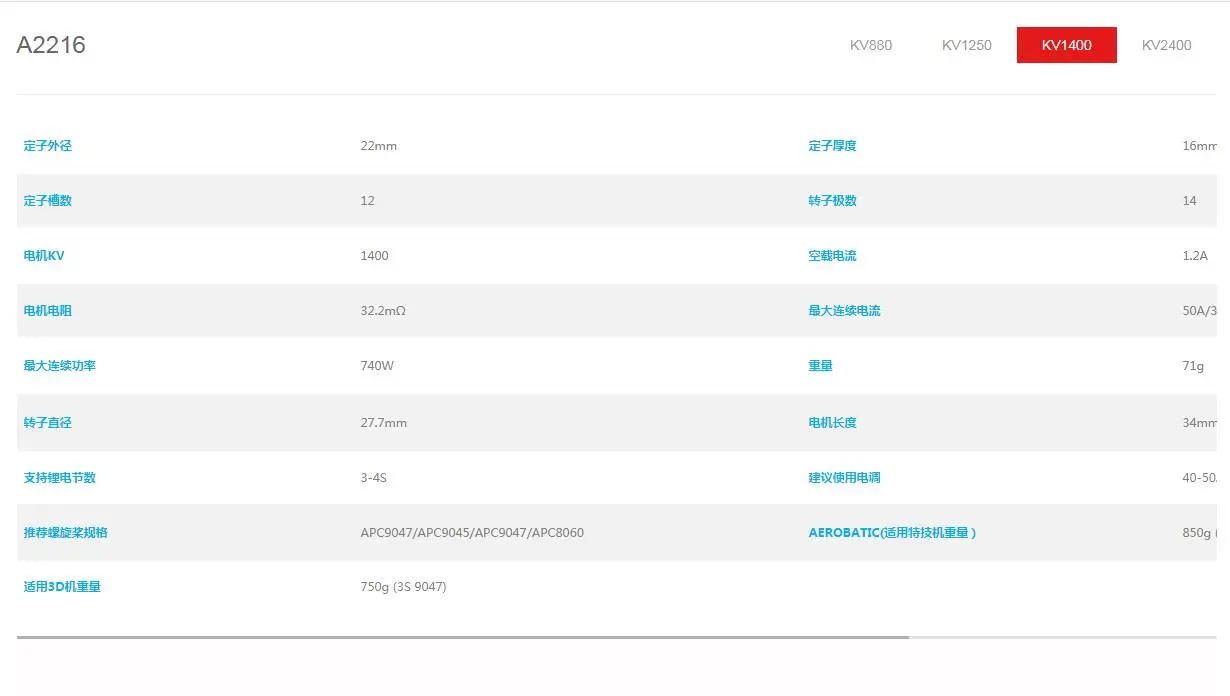Select the red KV1400 tab

[x=1067, y=45]
